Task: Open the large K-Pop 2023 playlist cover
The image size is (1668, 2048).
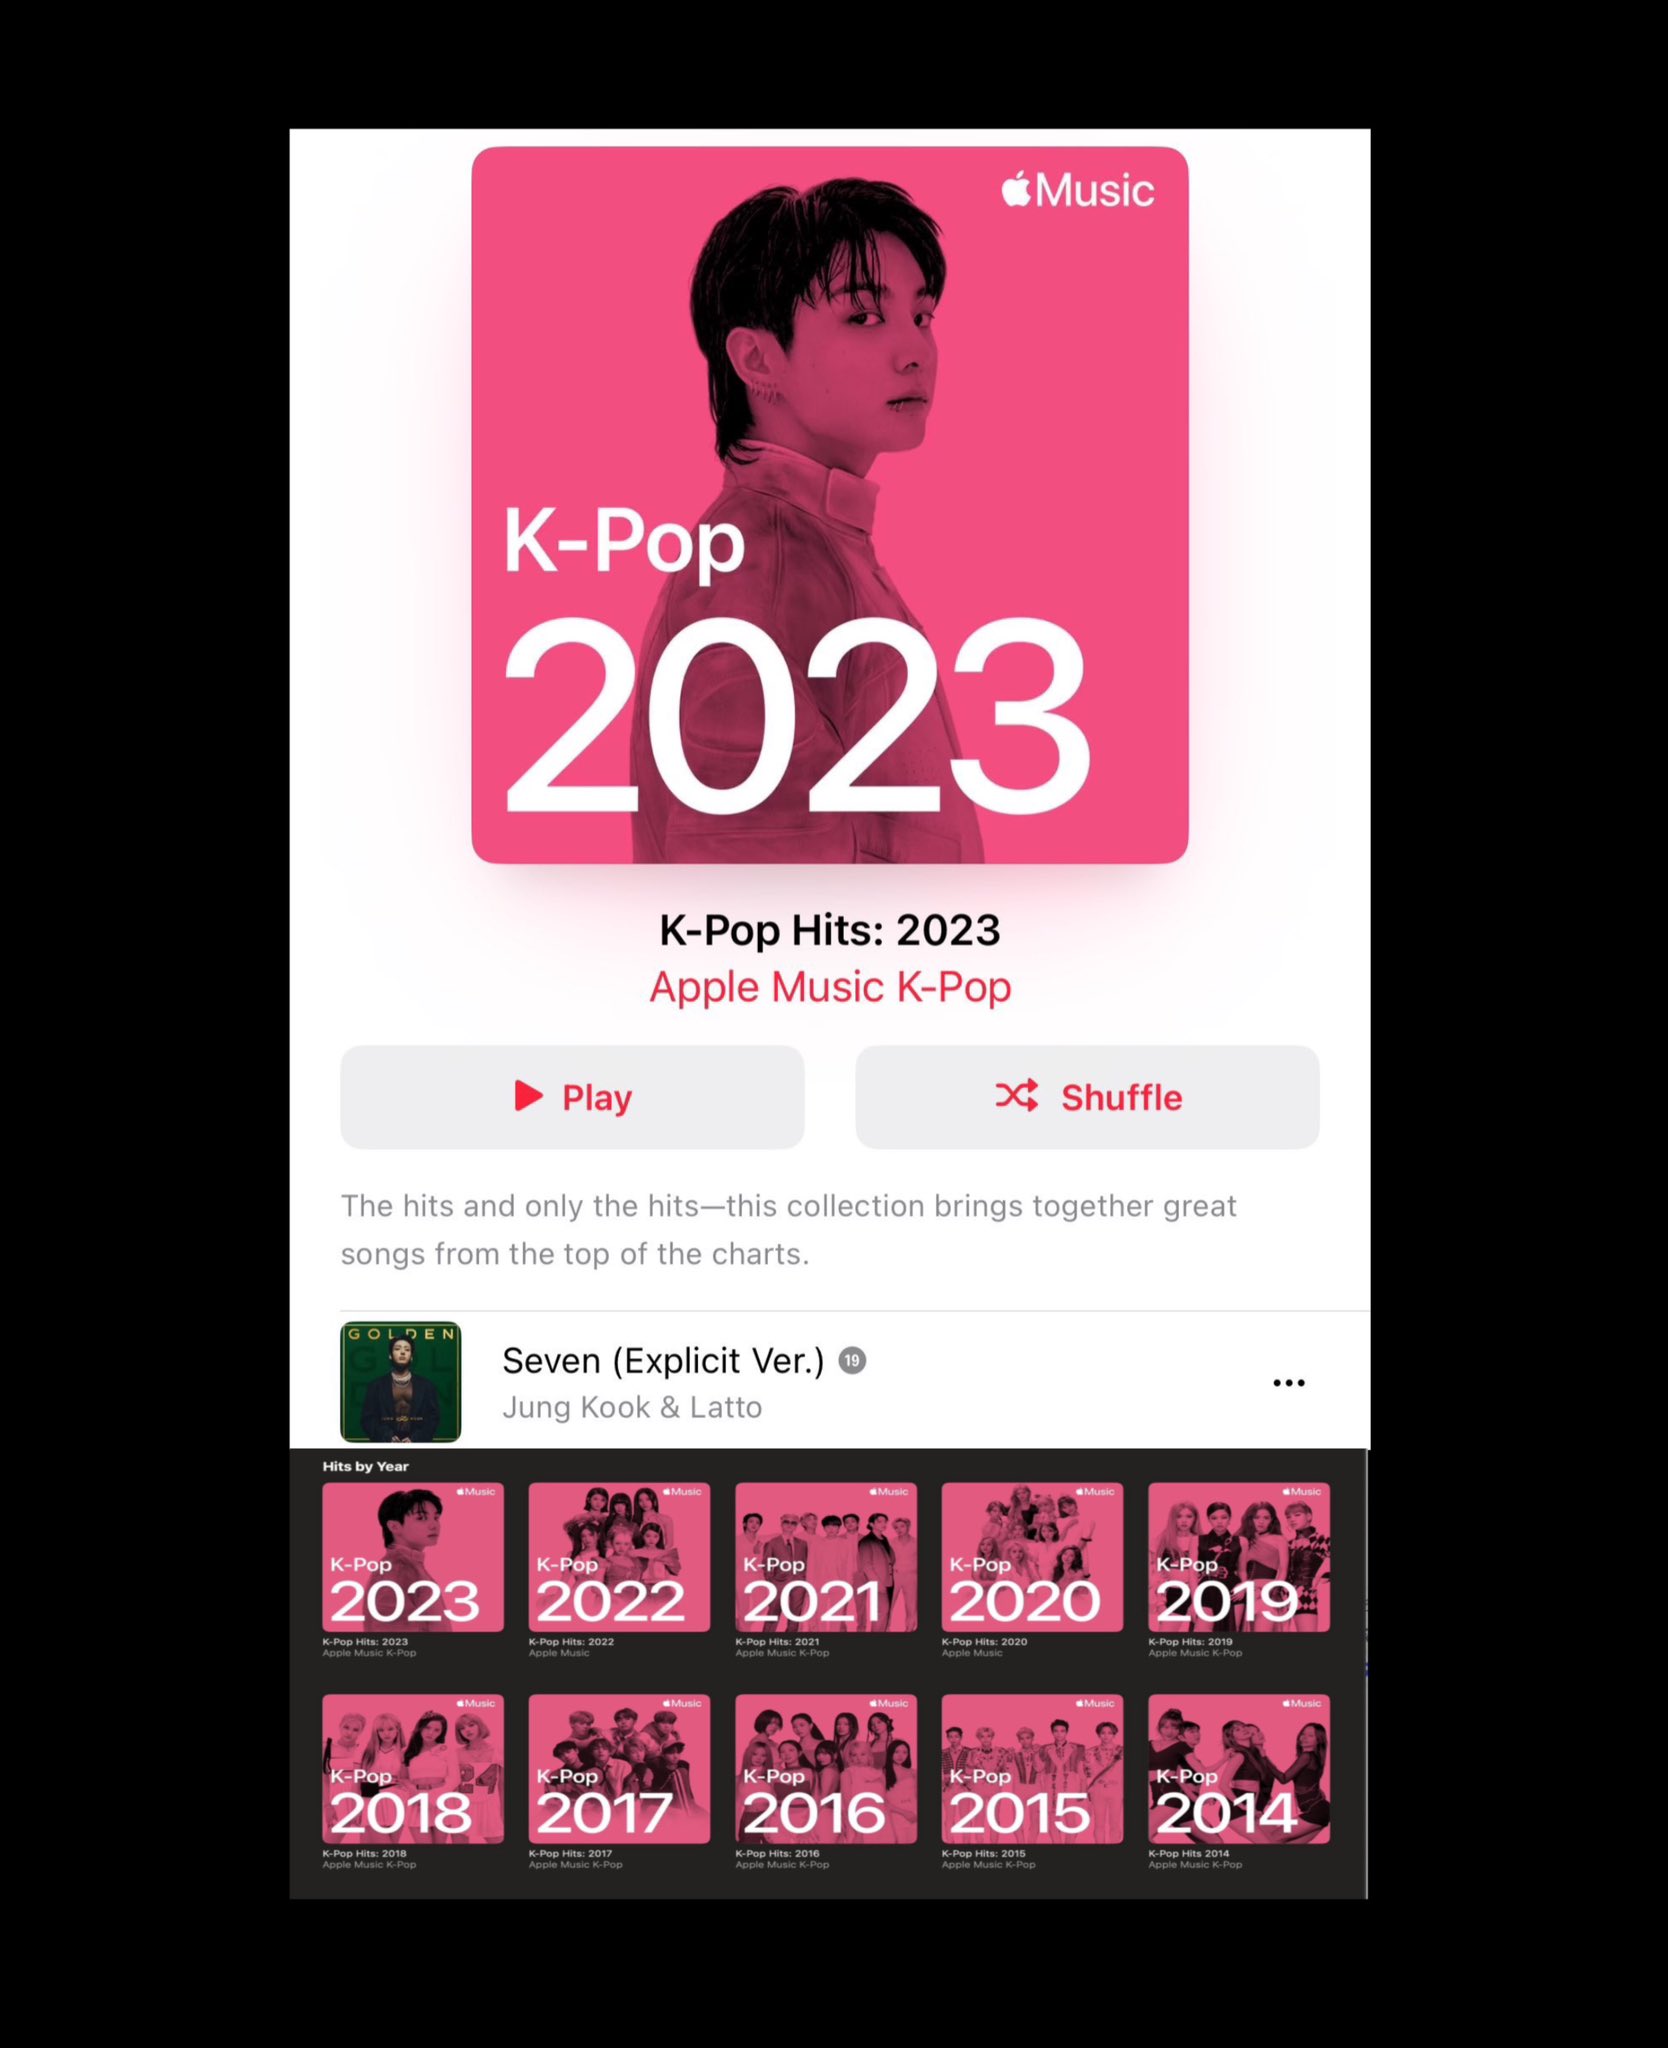Action: tap(830, 505)
